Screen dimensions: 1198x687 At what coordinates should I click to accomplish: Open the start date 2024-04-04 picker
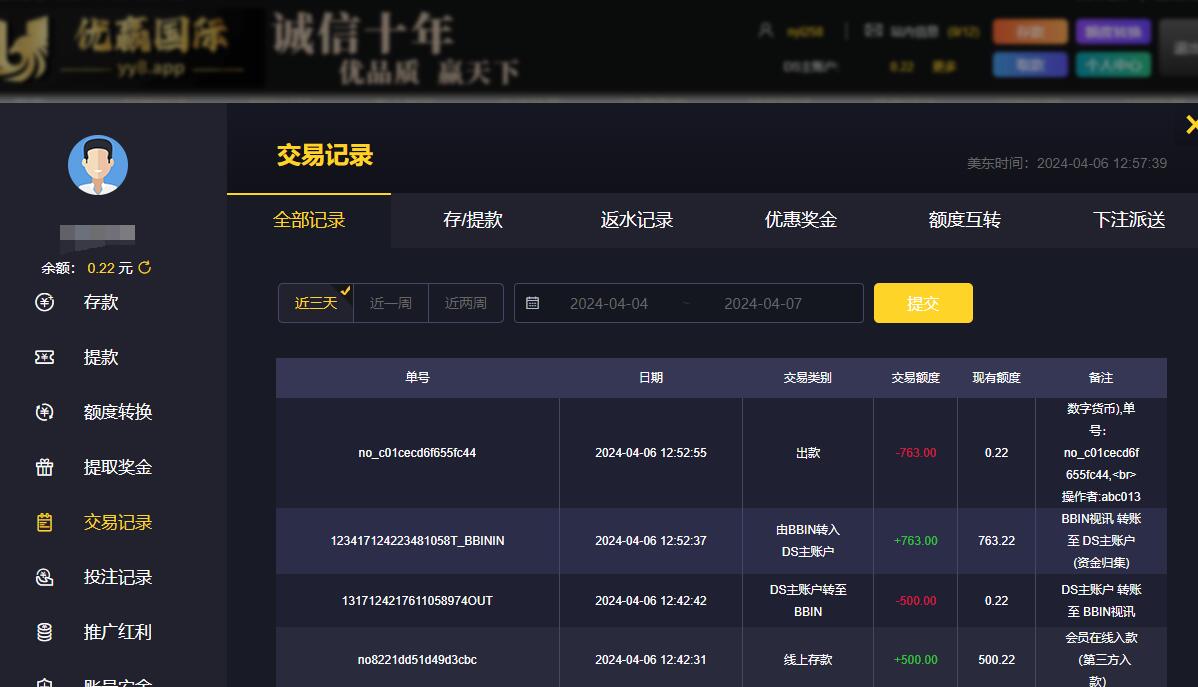click(x=609, y=303)
